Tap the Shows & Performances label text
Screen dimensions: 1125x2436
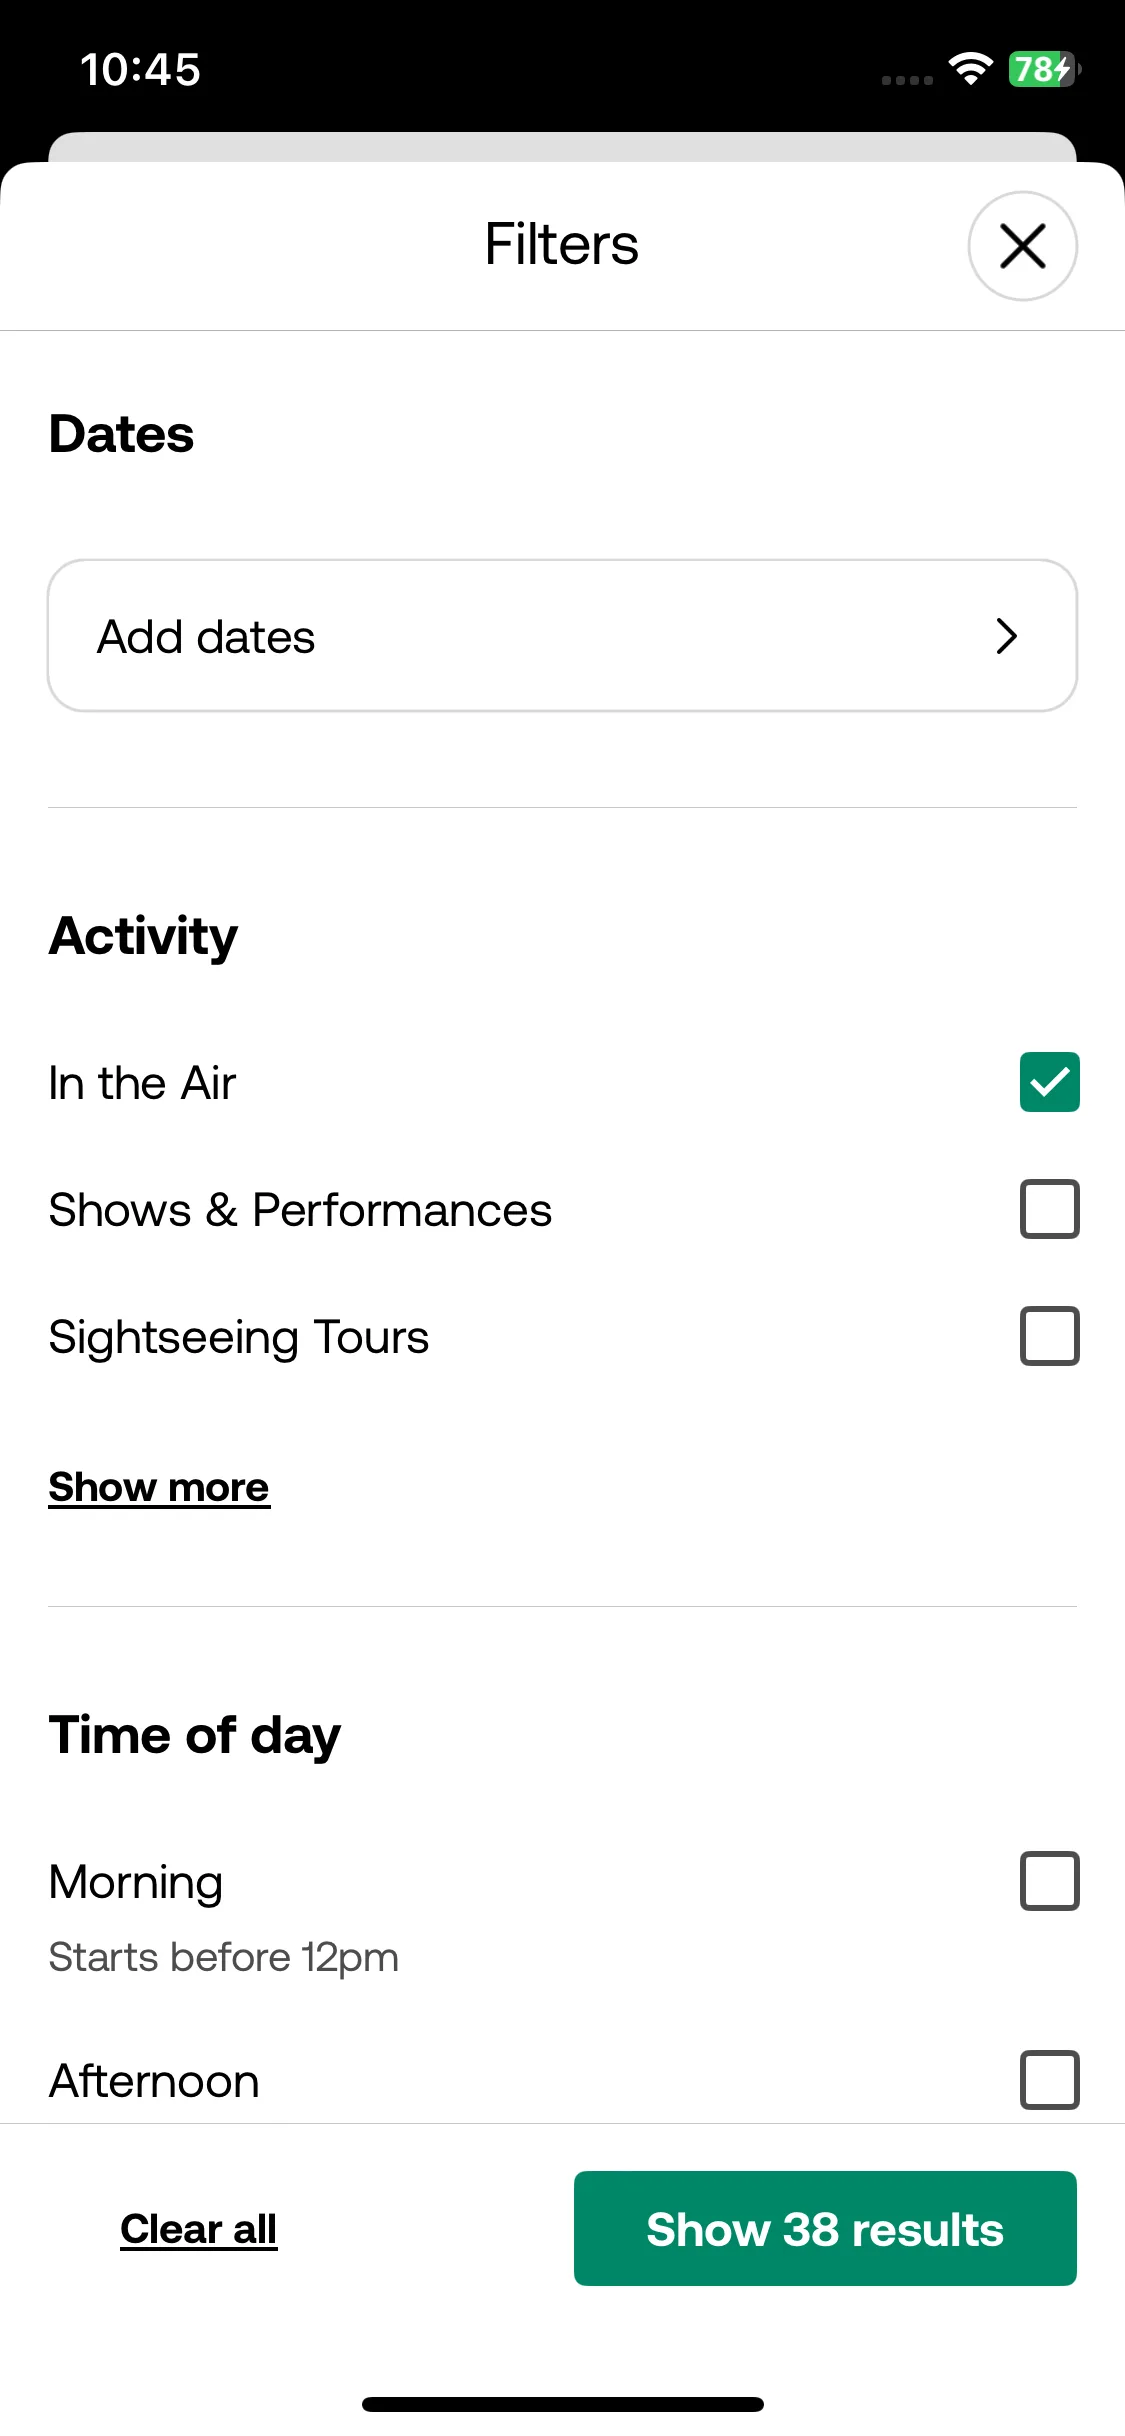300,1210
